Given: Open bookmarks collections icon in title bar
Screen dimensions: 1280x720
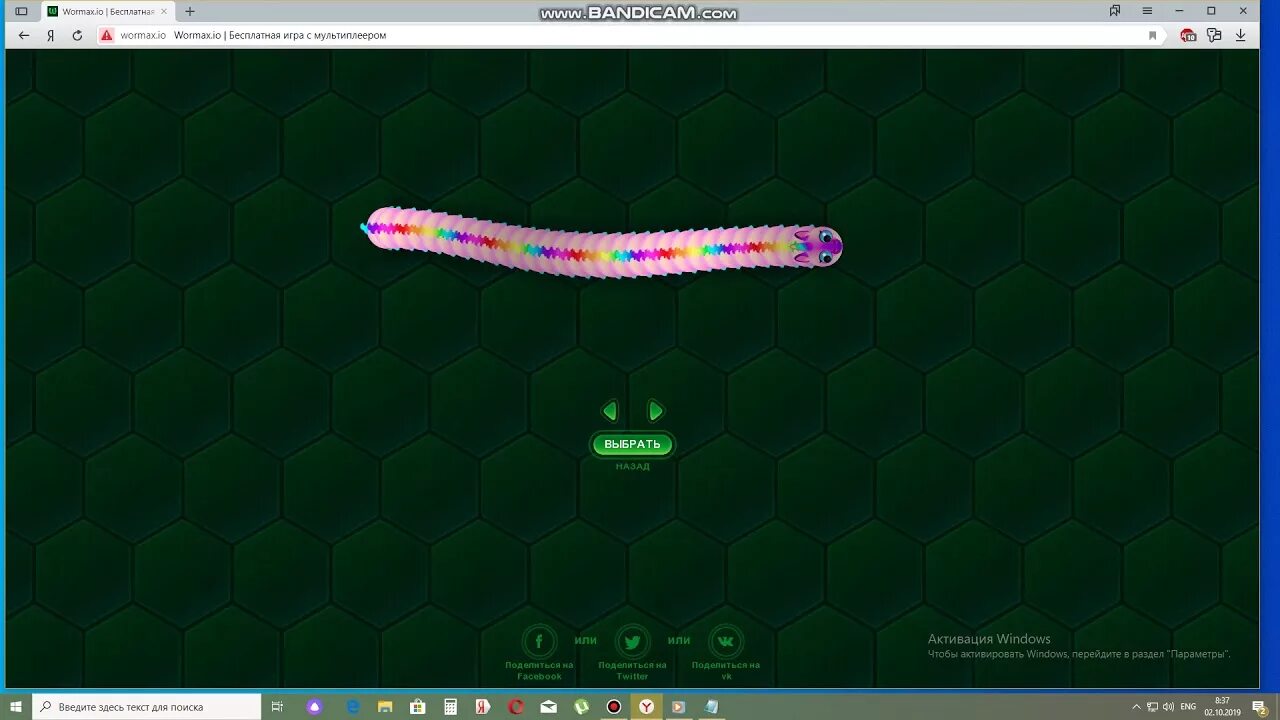Looking at the screenshot, I should (1115, 11).
